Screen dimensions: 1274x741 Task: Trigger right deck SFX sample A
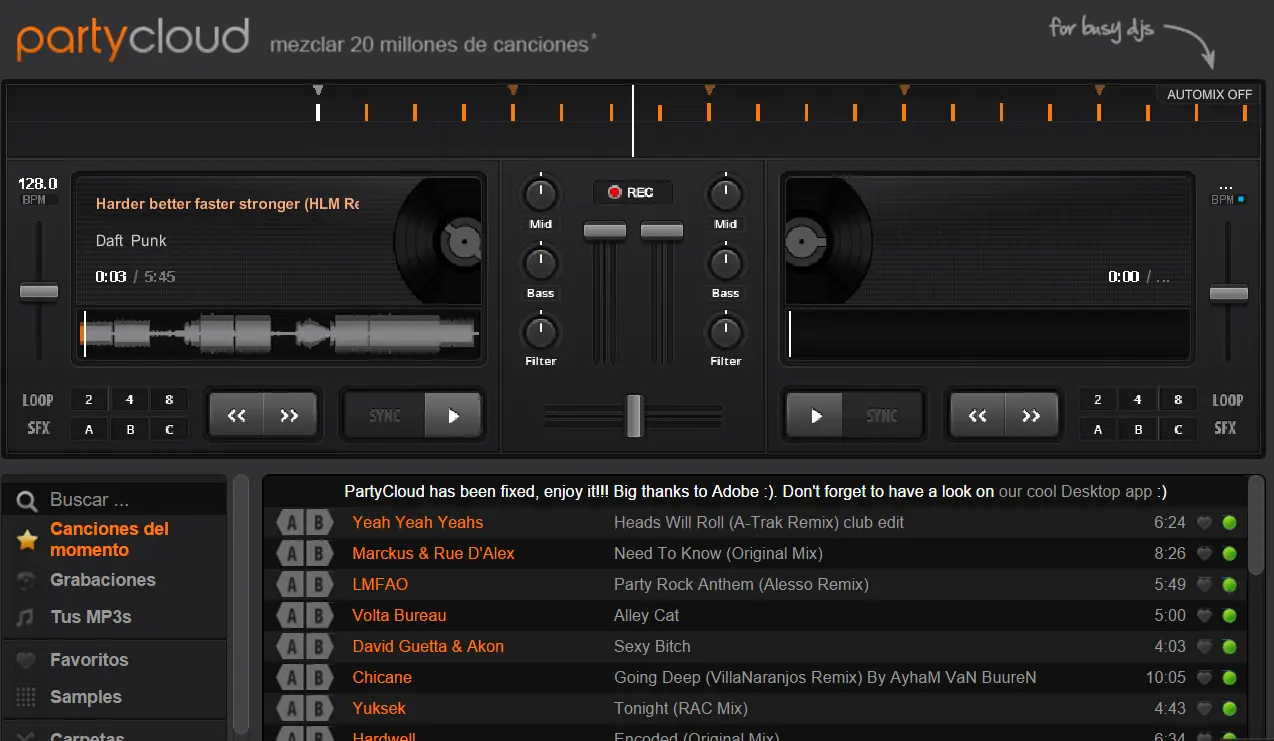(1098, 429)
